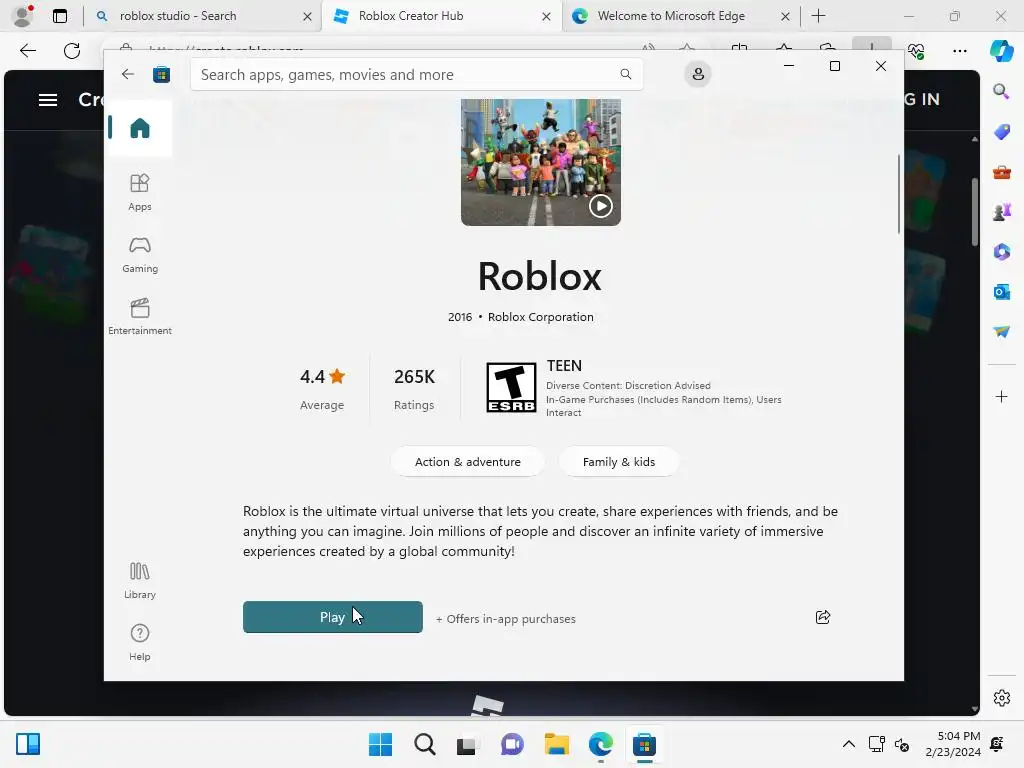Open the Gaming section in Store
Image resolution: width=1024 pixels, height=768 pixels.
[x=140, y=255]
